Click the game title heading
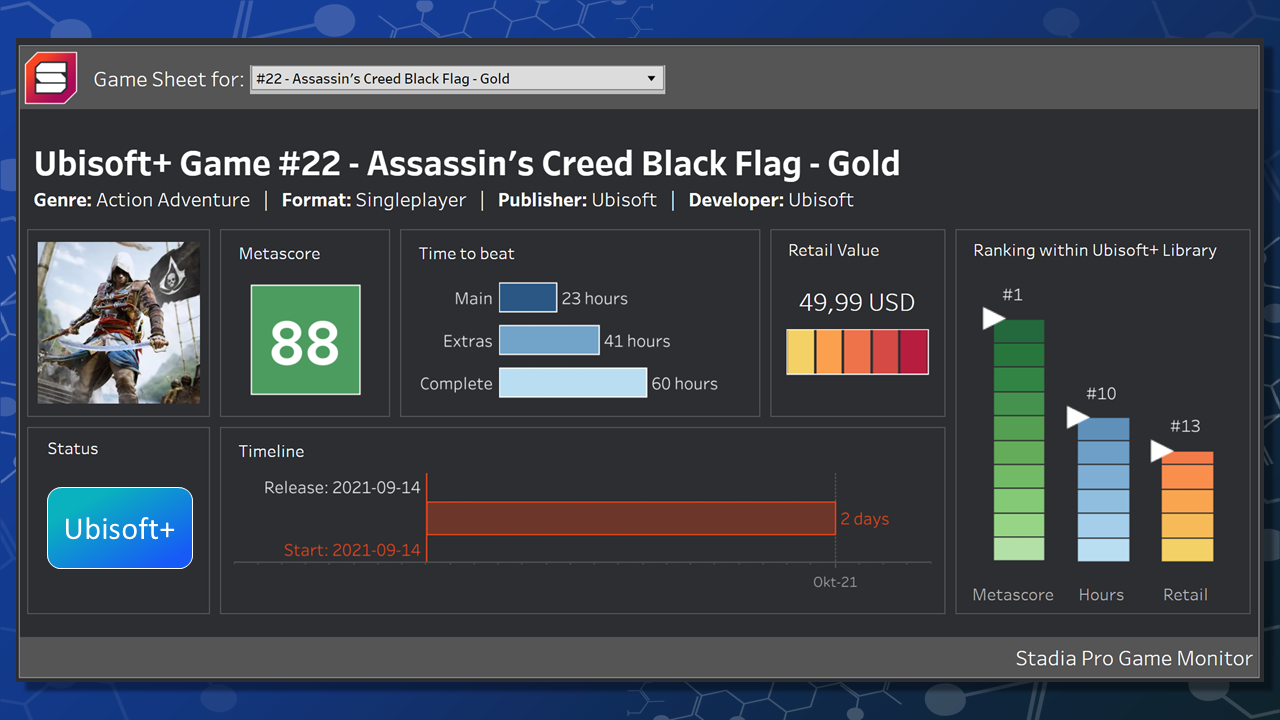The width and height of the screenshot is (1280, 720). click(x=467, y=164)
